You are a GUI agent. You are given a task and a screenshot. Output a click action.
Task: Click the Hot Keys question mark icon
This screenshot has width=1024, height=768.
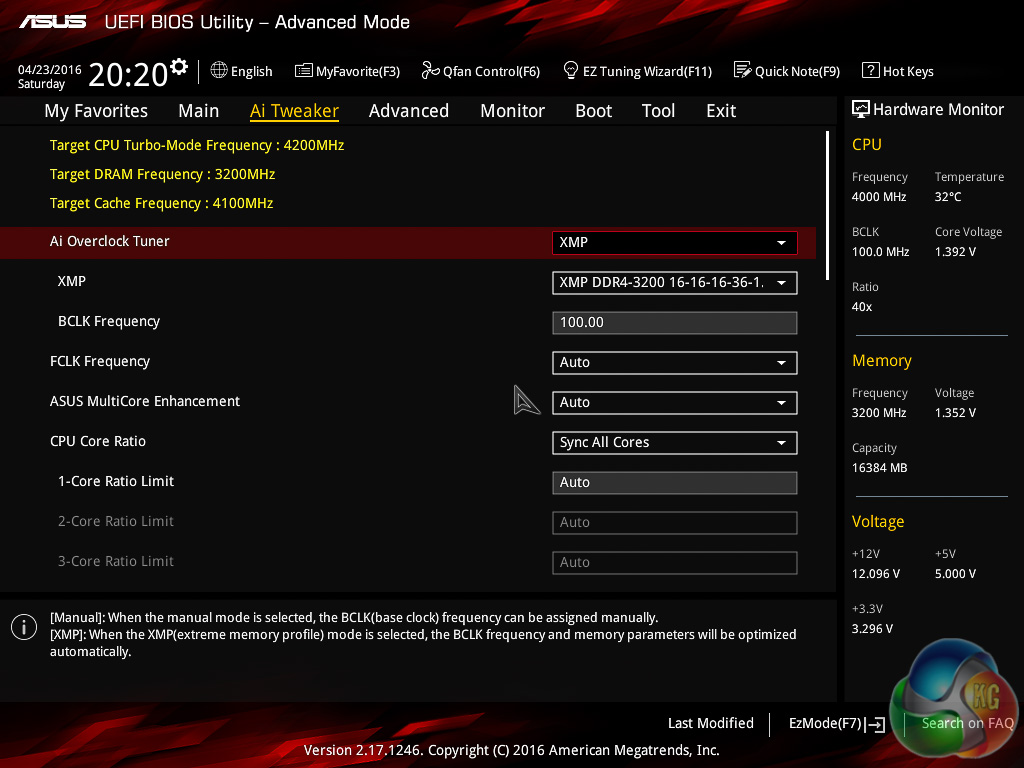[x=871, y=70]
